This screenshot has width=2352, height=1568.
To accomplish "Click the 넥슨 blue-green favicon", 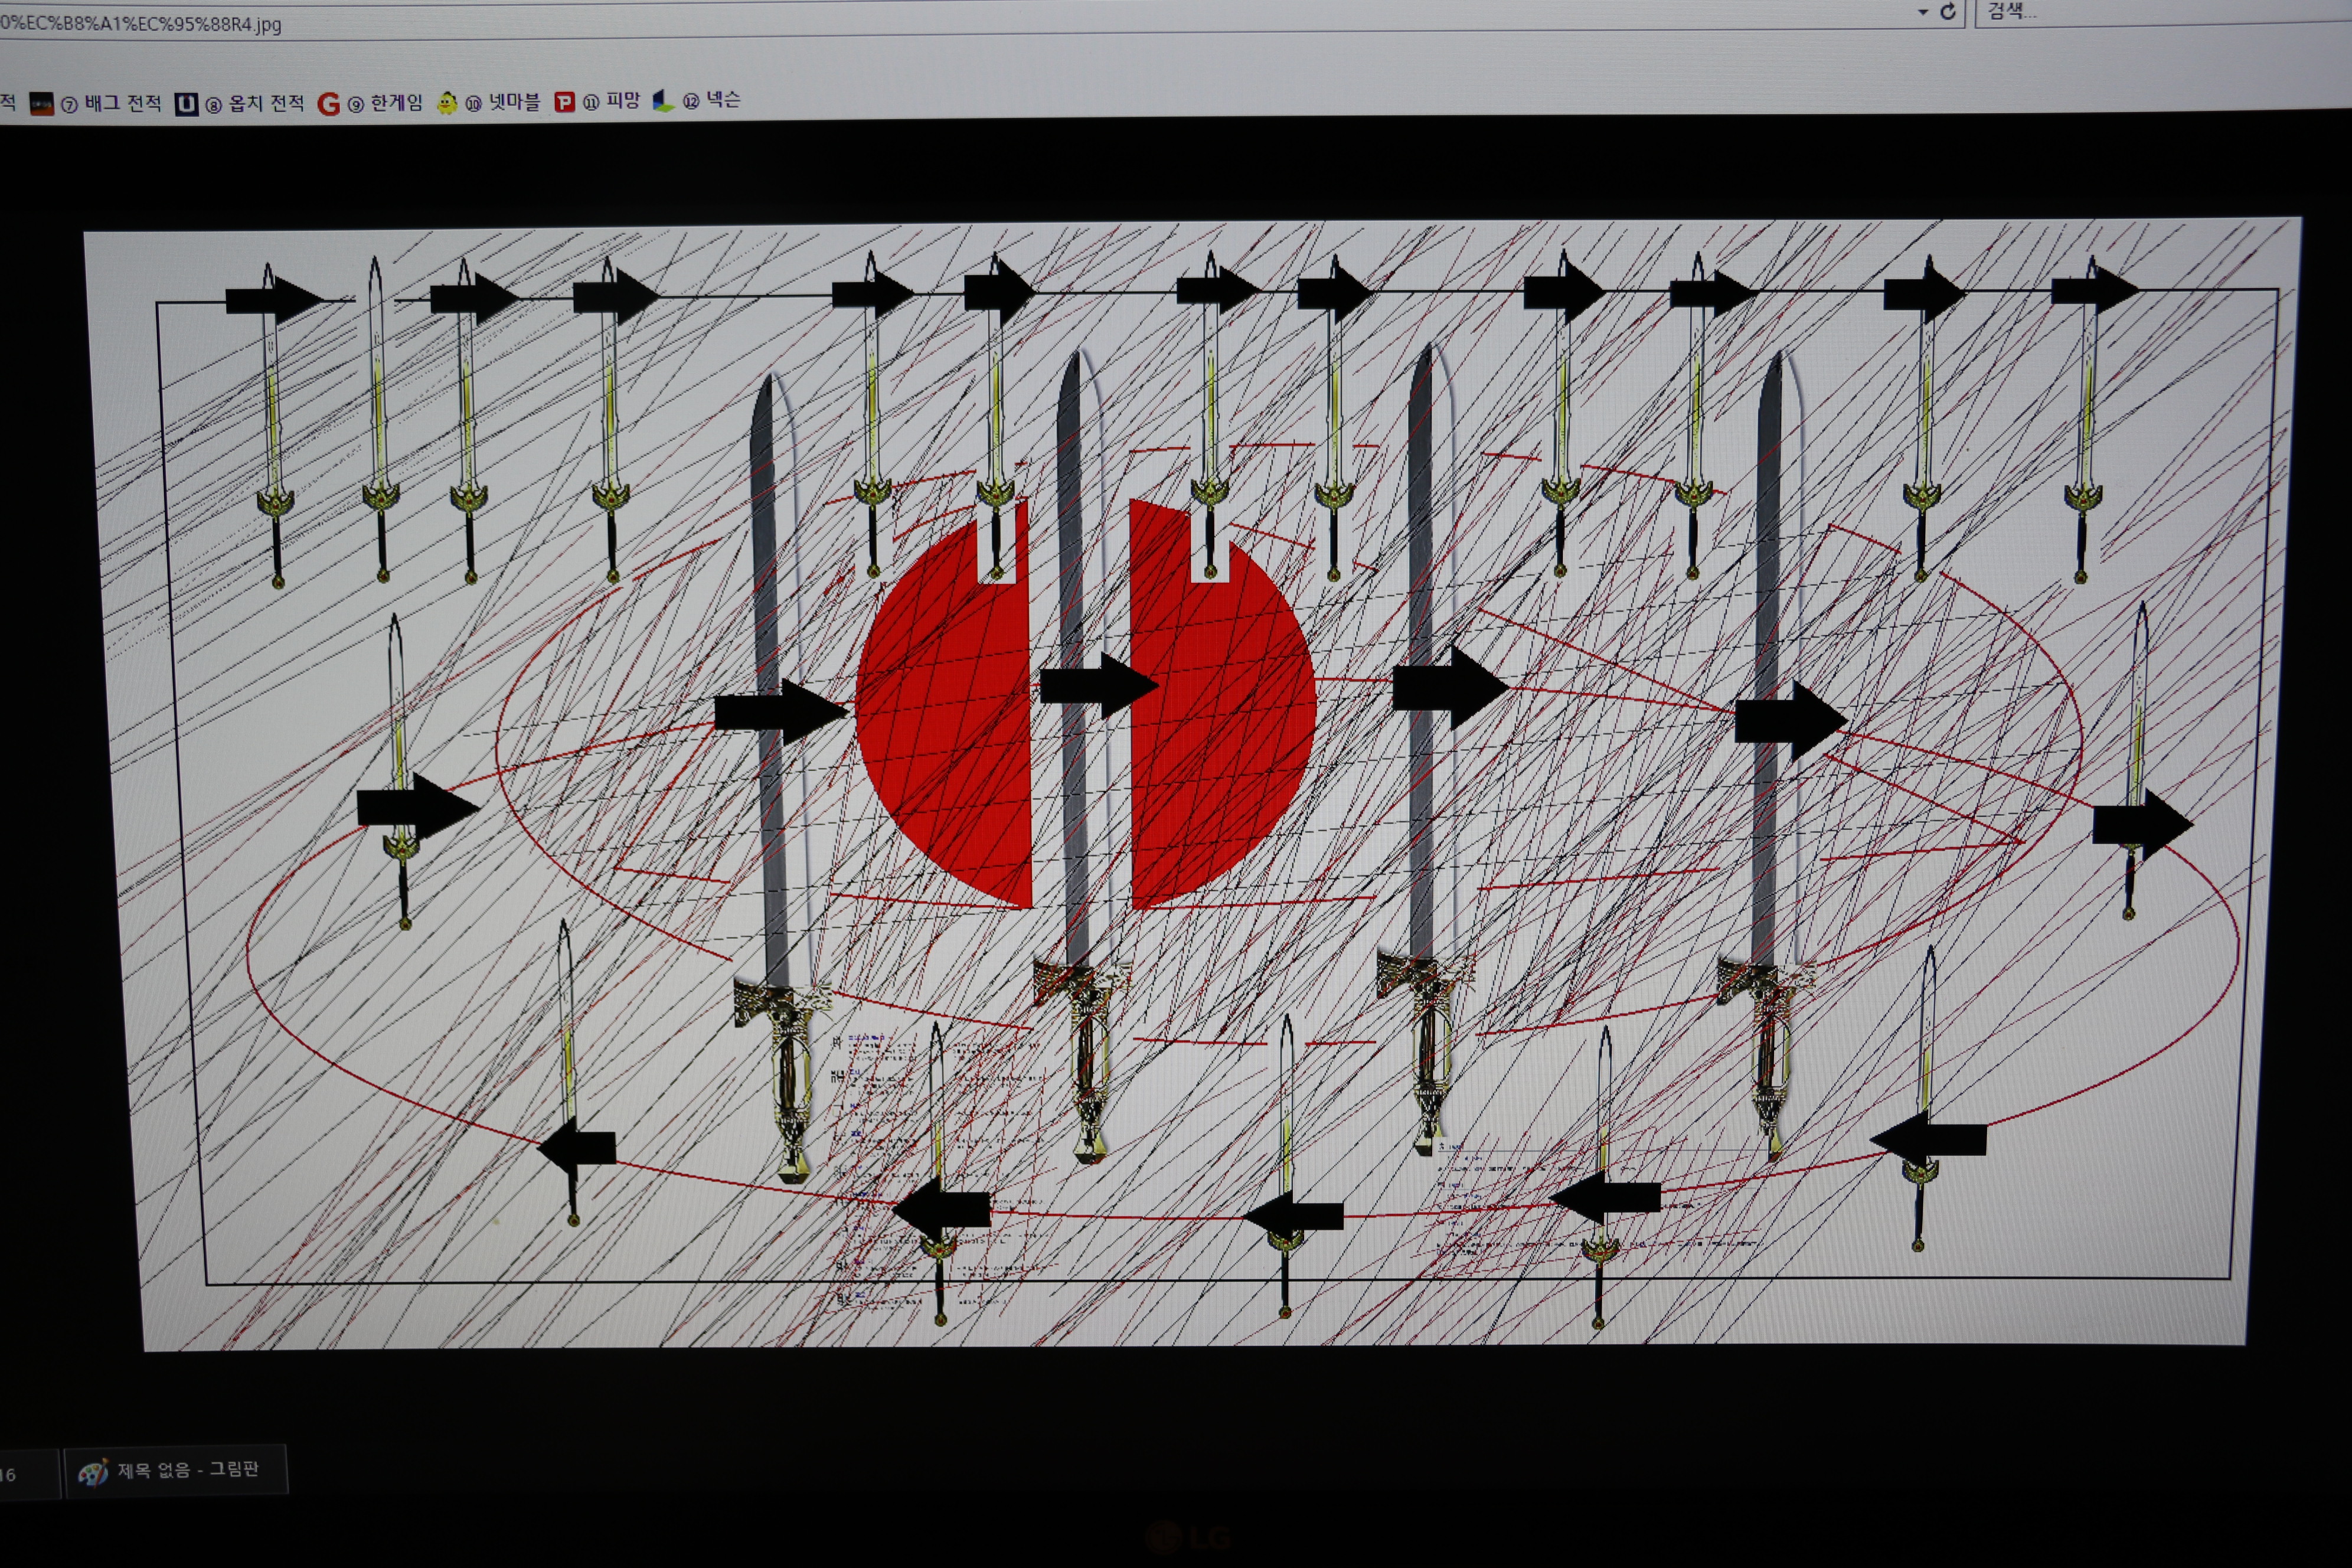I will coord(662,101).
